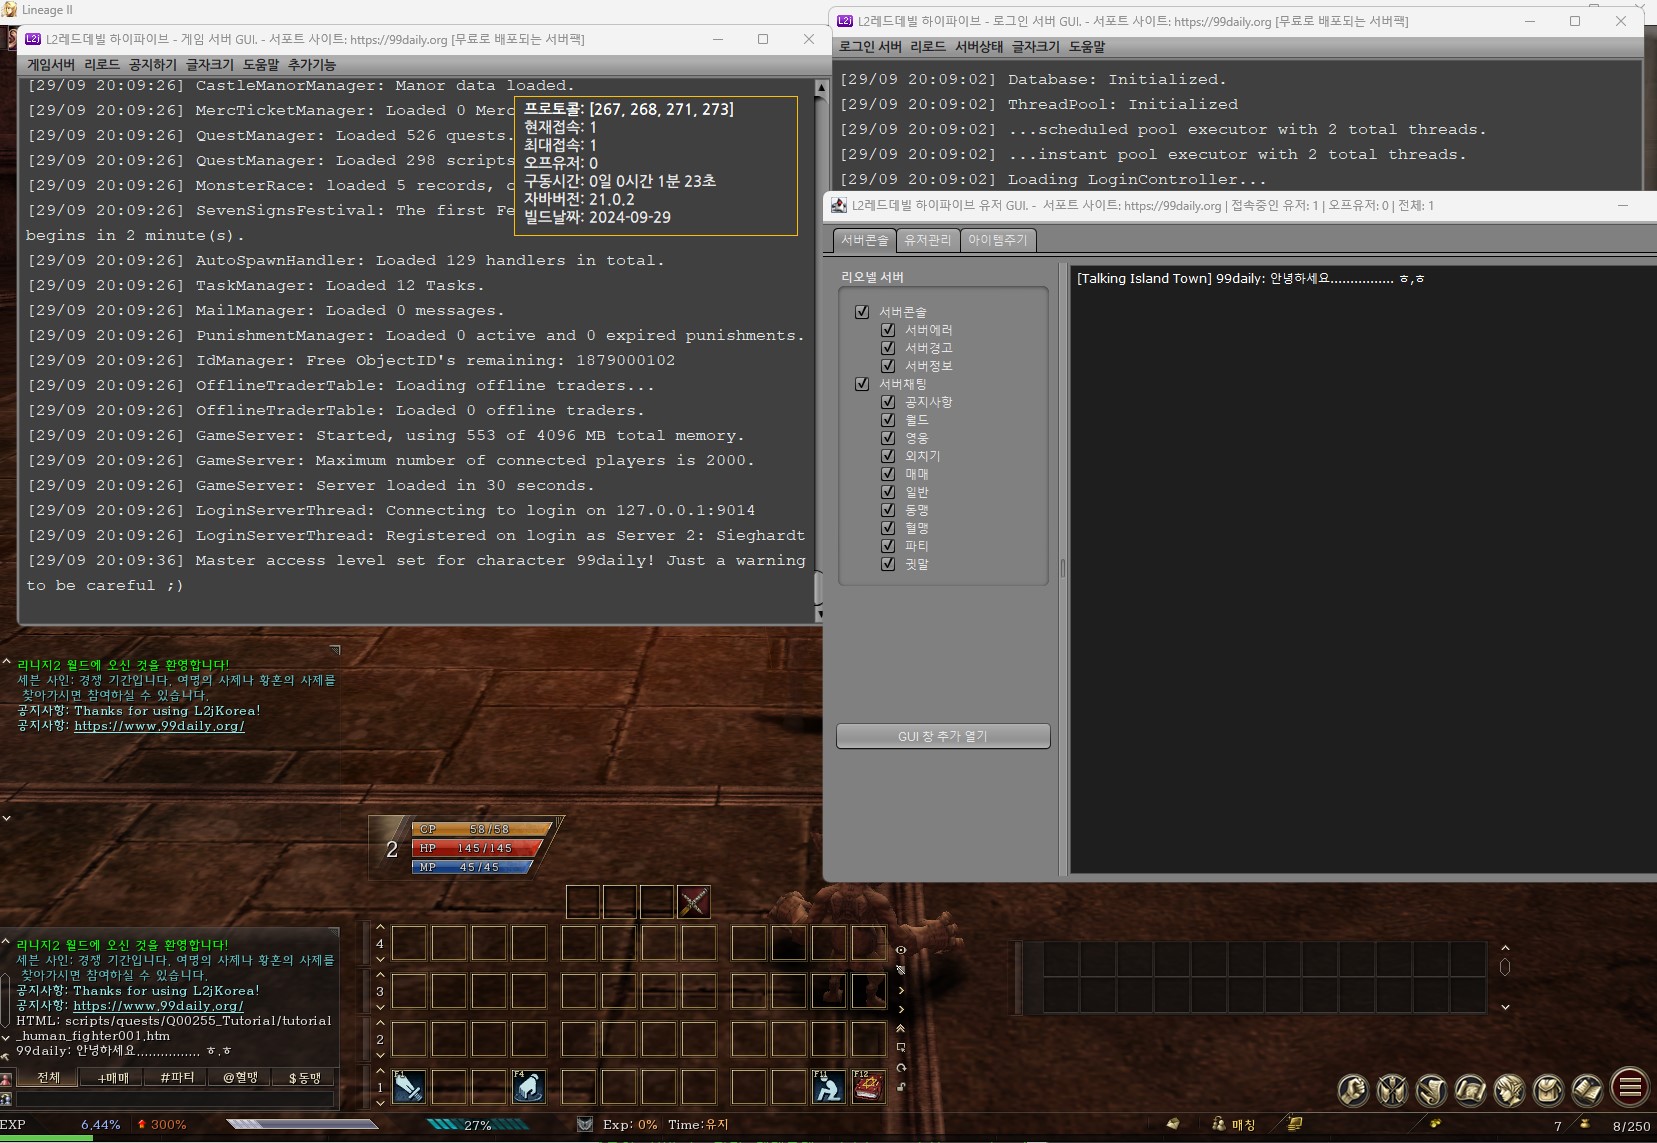Viewport: 1657px width, 1143px height.
Task: Open the Inventory backpack icon
Action: pos(1548,1089)
